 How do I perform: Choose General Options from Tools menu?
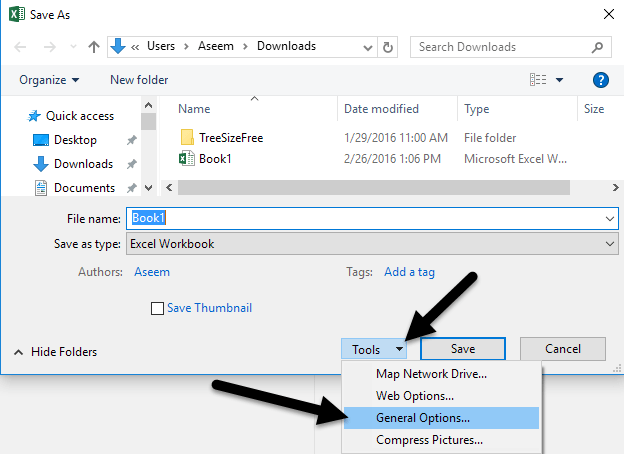[441, 418]
